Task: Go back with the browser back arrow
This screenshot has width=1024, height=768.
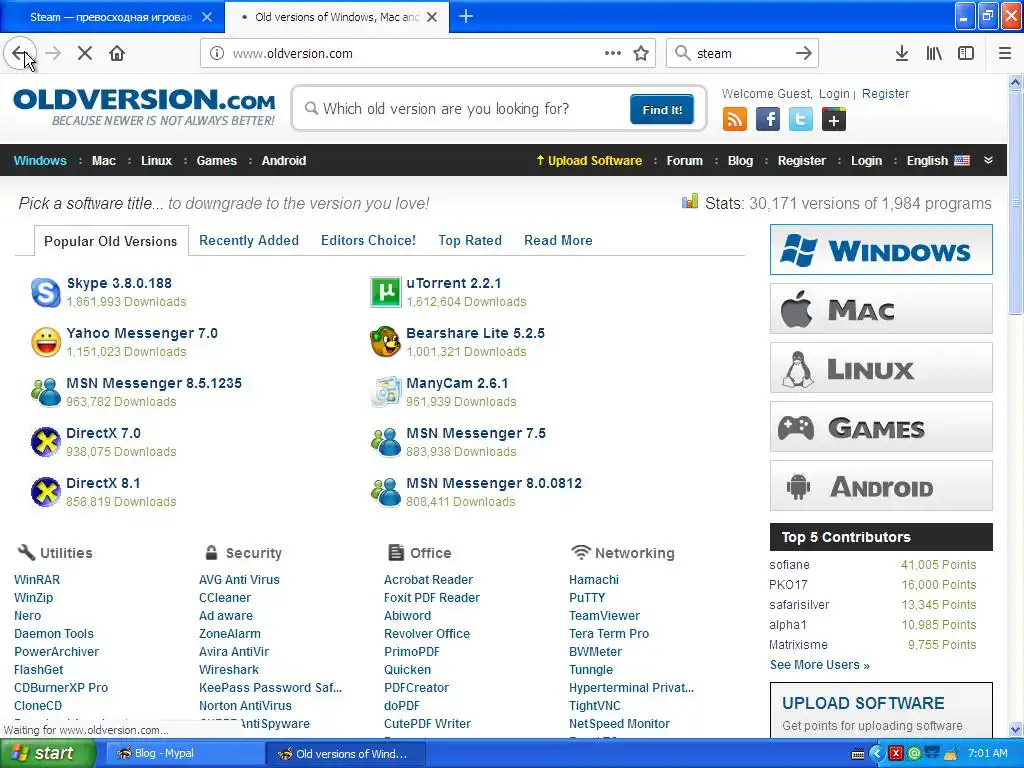Action: click(20, 54)
